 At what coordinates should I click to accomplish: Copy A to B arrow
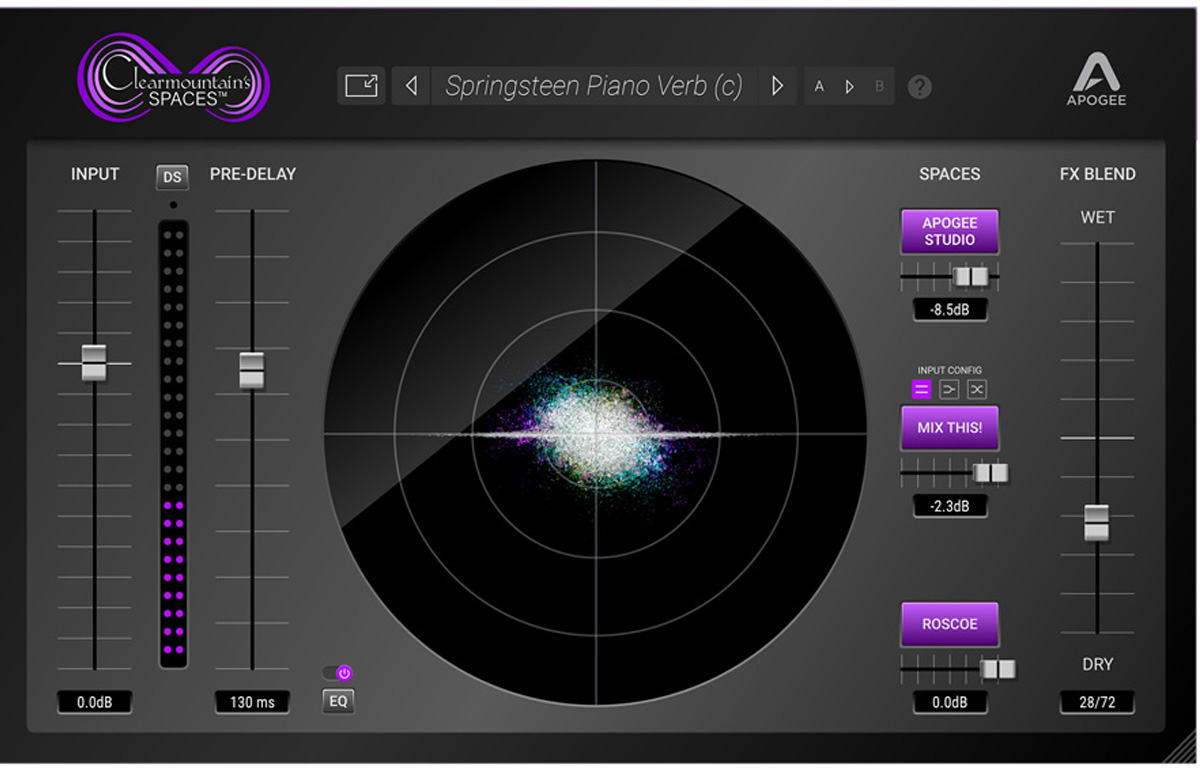tap(849, 87)
